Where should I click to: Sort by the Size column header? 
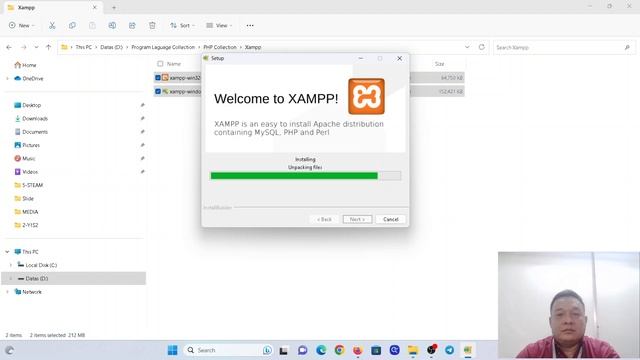click(439, 64)
